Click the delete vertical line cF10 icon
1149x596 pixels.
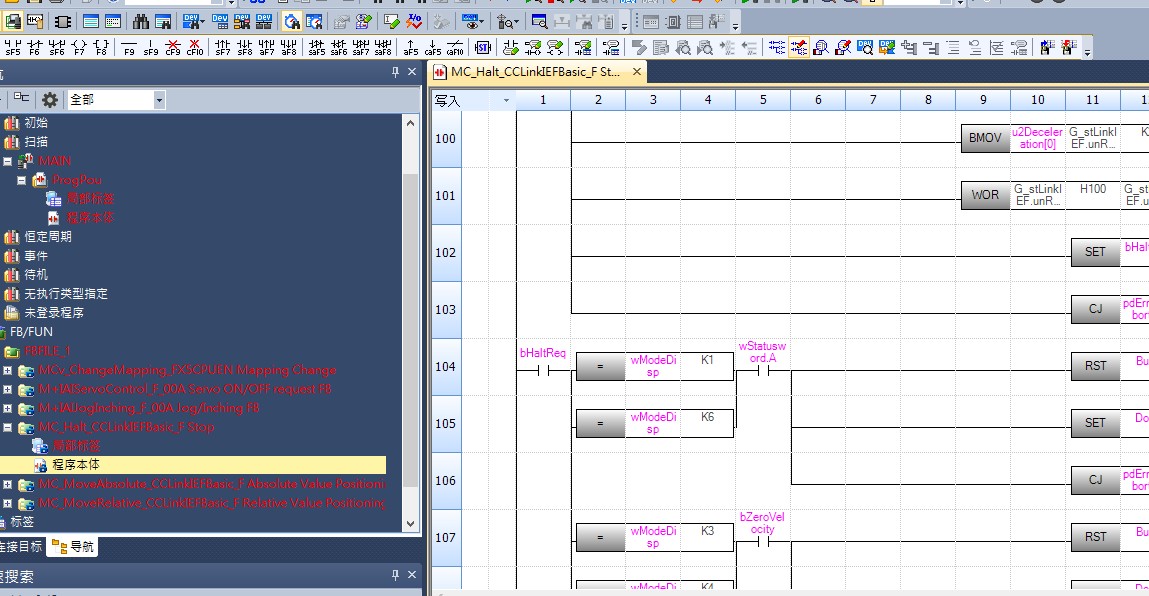pos(194,47)
